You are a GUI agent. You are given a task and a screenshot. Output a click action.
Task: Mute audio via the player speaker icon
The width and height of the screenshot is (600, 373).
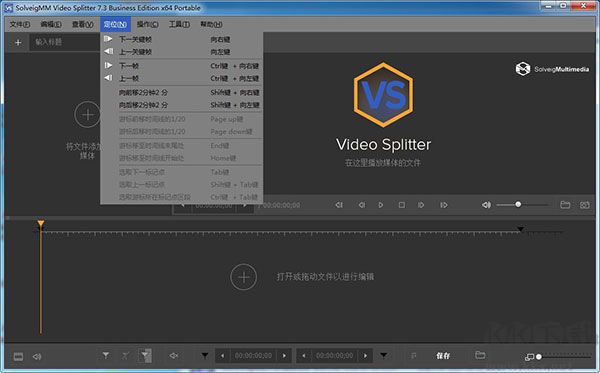[486, 205]
